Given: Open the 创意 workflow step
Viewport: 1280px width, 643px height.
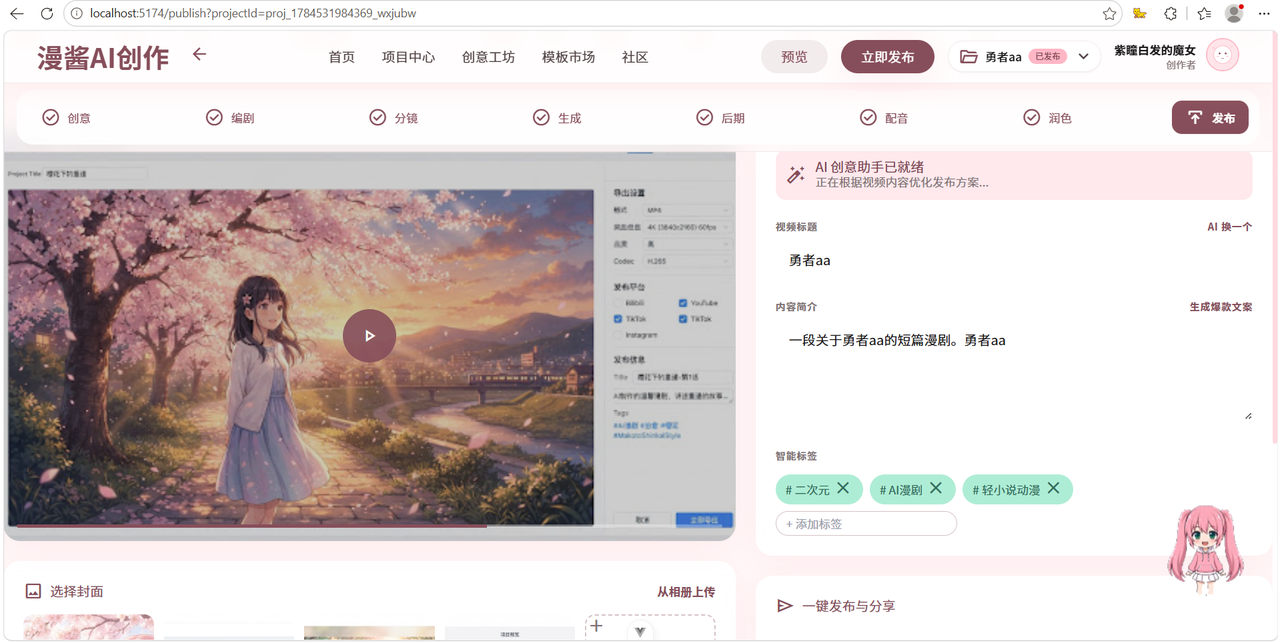Looking at the screenshot, I should [66, 118].
